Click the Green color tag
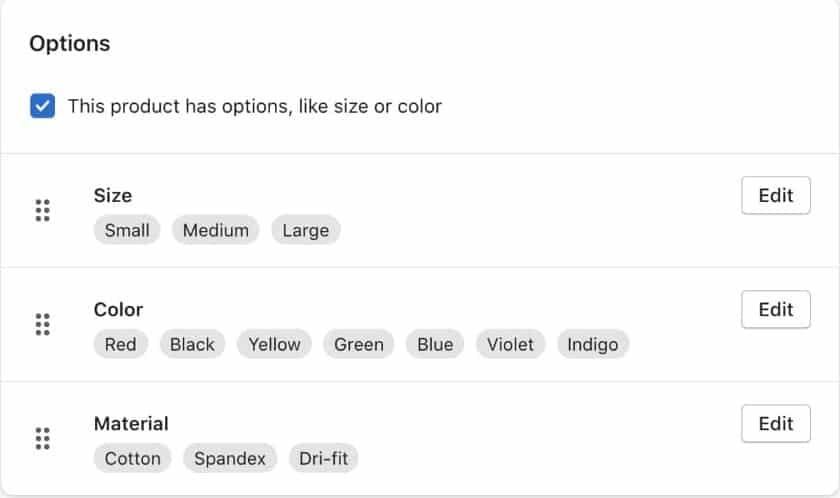This screenshot has width=840, height=498. point(358,344)
